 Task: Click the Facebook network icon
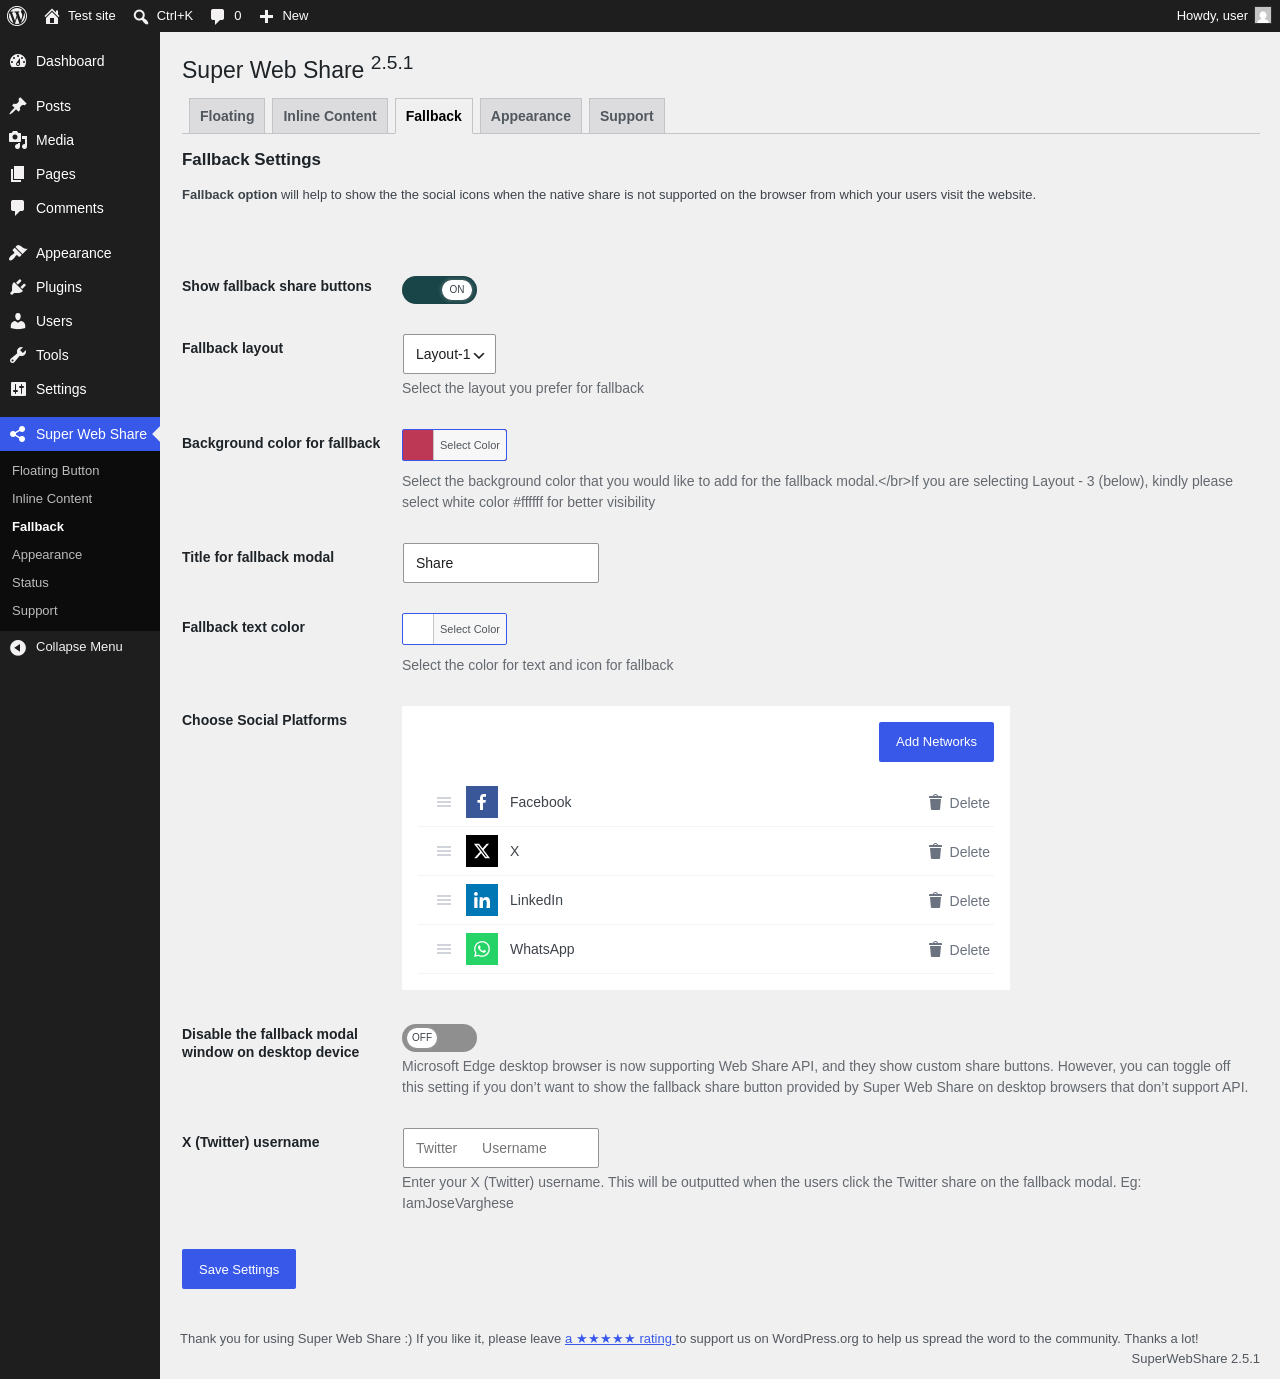click(482, 802)
